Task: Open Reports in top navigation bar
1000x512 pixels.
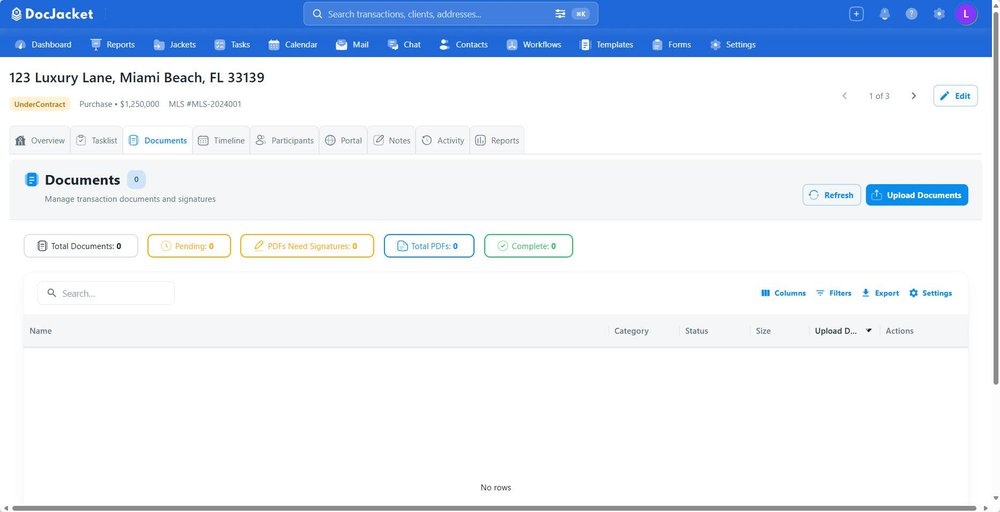Action: (x=113, y=45)
